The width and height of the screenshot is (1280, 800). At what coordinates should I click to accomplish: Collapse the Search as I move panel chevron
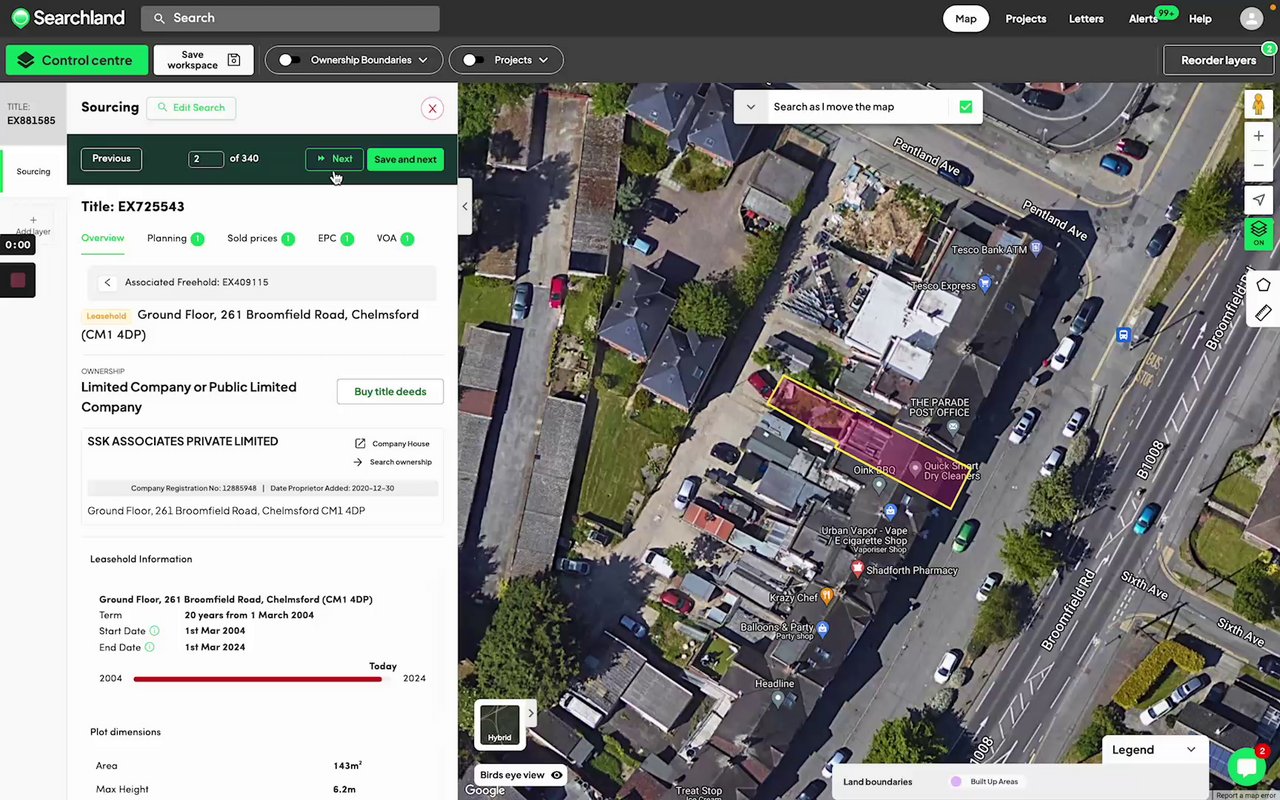[751, 107]
